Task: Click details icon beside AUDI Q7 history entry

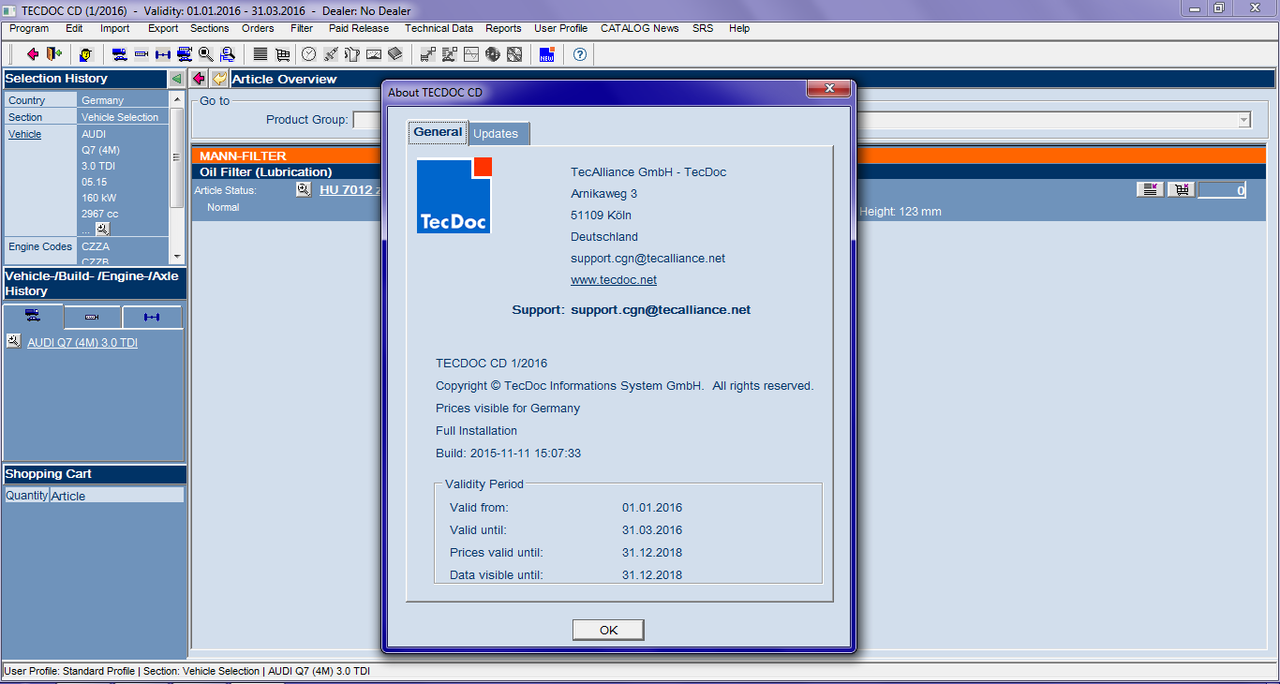Action: click(x=13, y=341)
